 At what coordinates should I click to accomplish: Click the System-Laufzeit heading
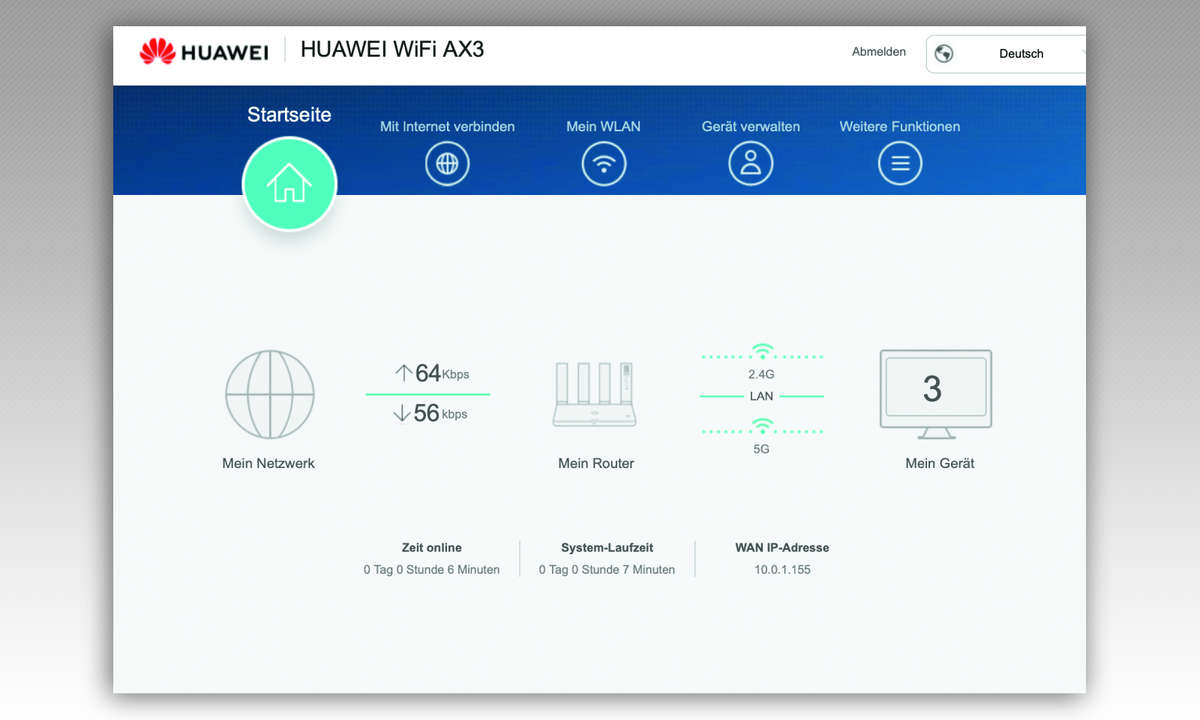[x=607, y=548]
